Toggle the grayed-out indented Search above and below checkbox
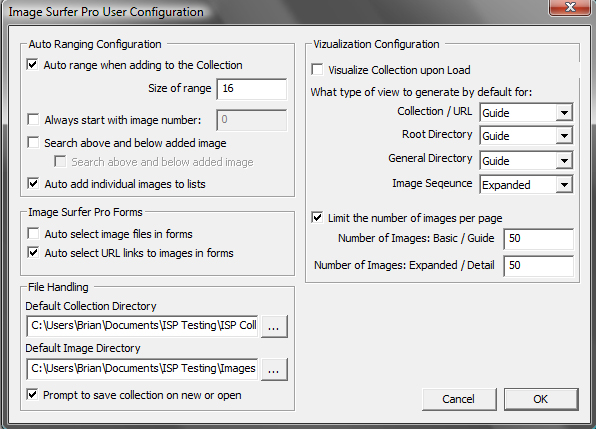Viewport: 596px width, 429px height. click(60, 161)
